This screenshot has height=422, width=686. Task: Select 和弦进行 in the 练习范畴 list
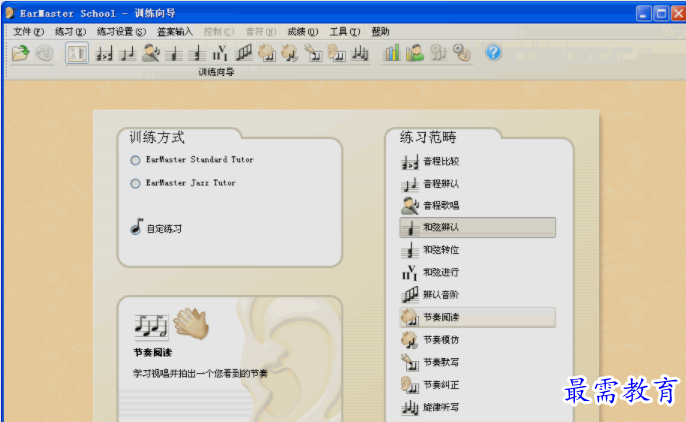click(x=477, y=273)
